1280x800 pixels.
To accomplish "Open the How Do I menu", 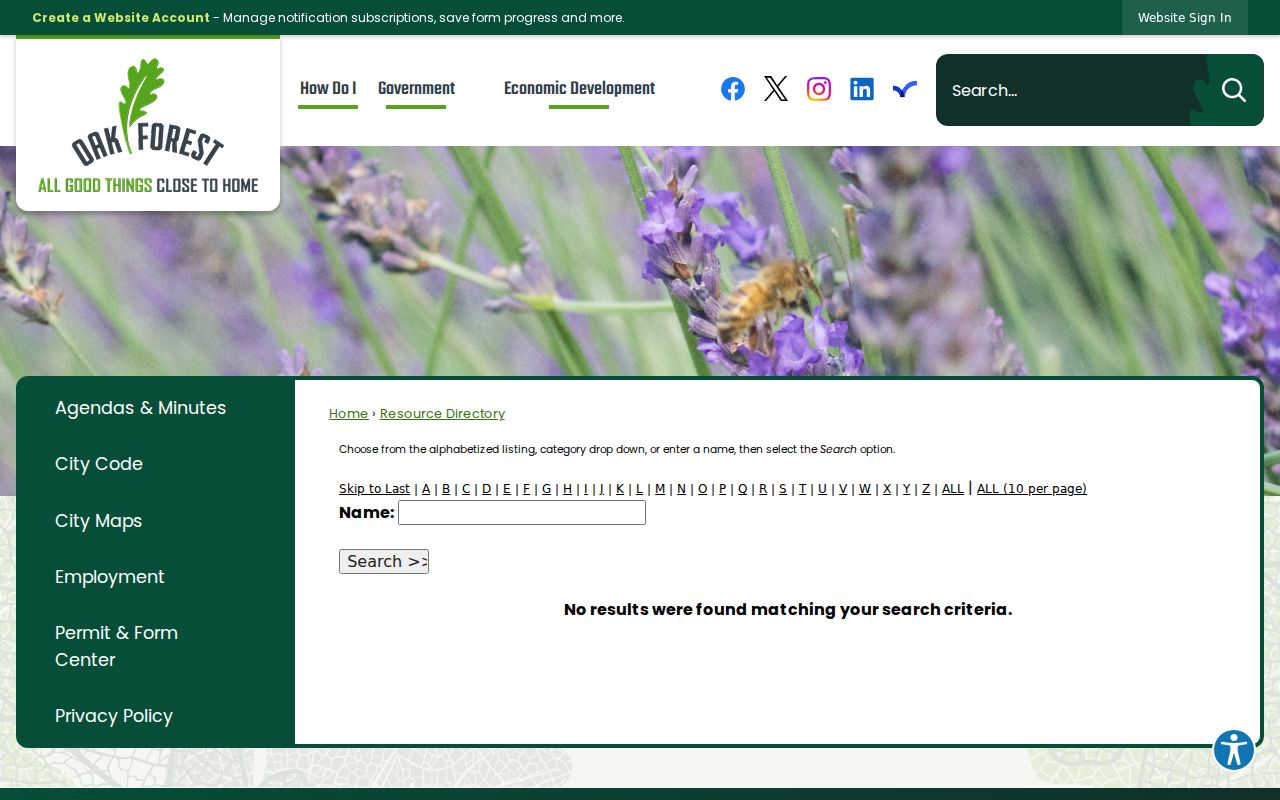I will (x=328, y=88).
